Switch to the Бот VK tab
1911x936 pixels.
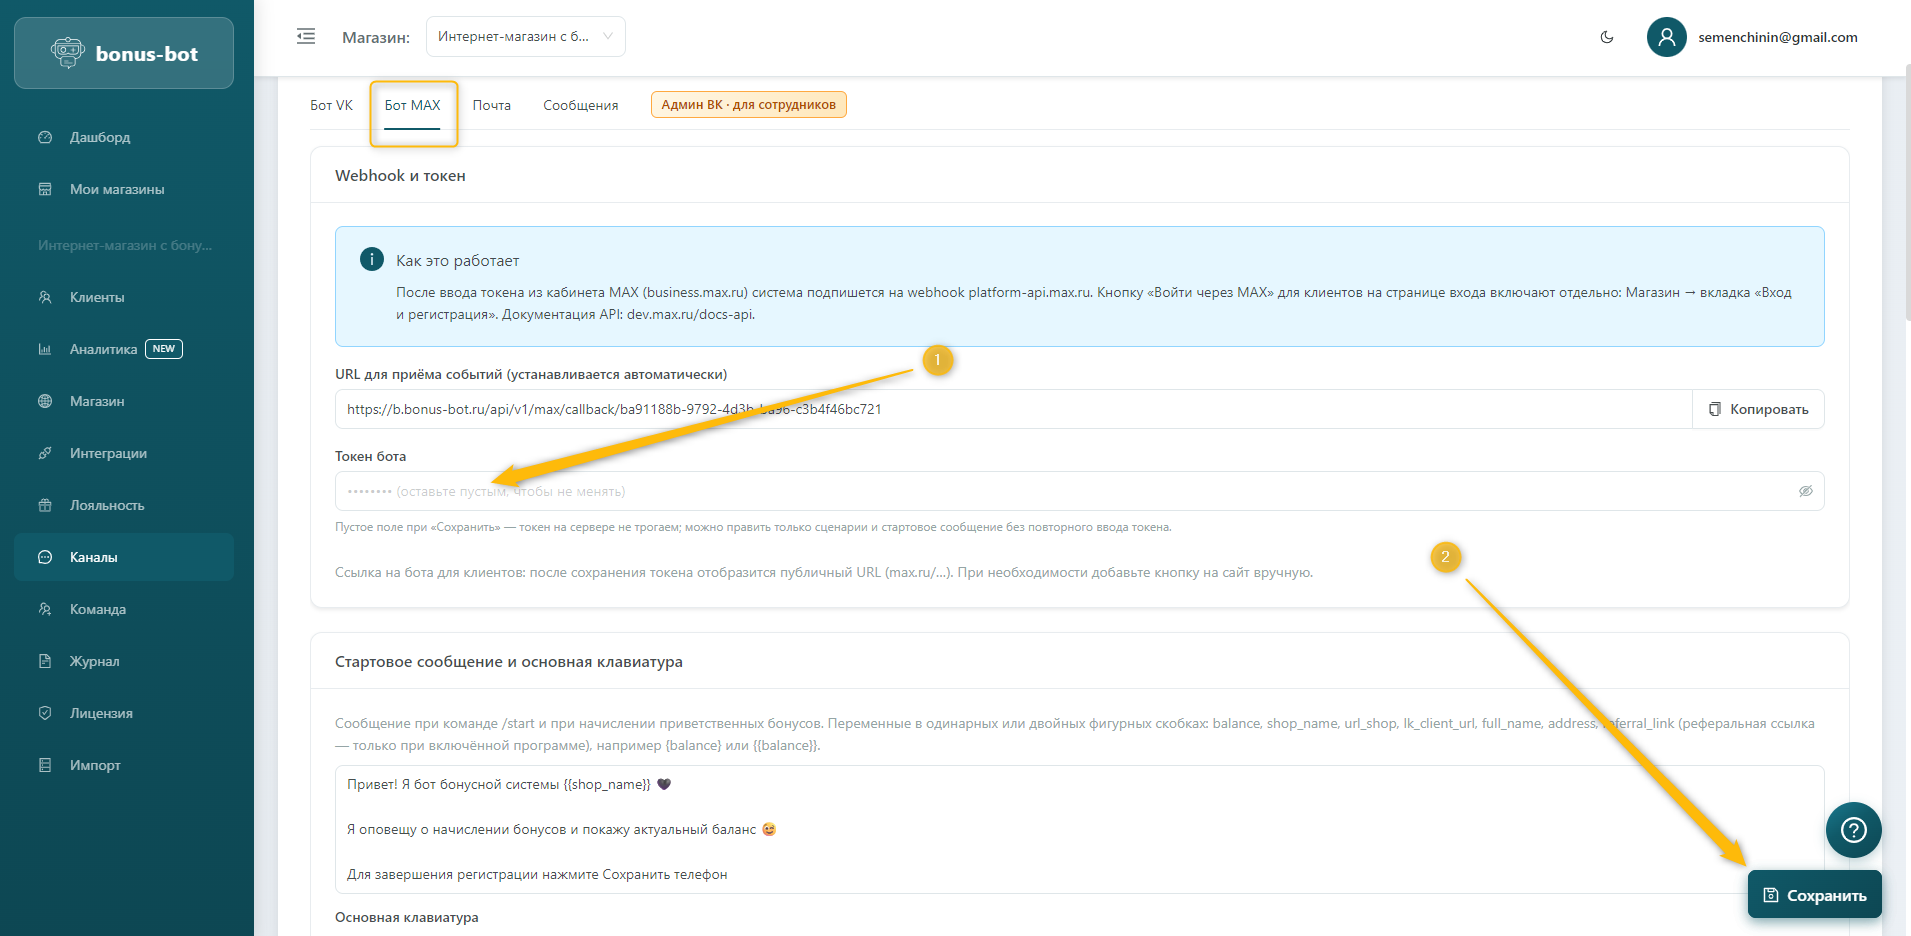331,105
